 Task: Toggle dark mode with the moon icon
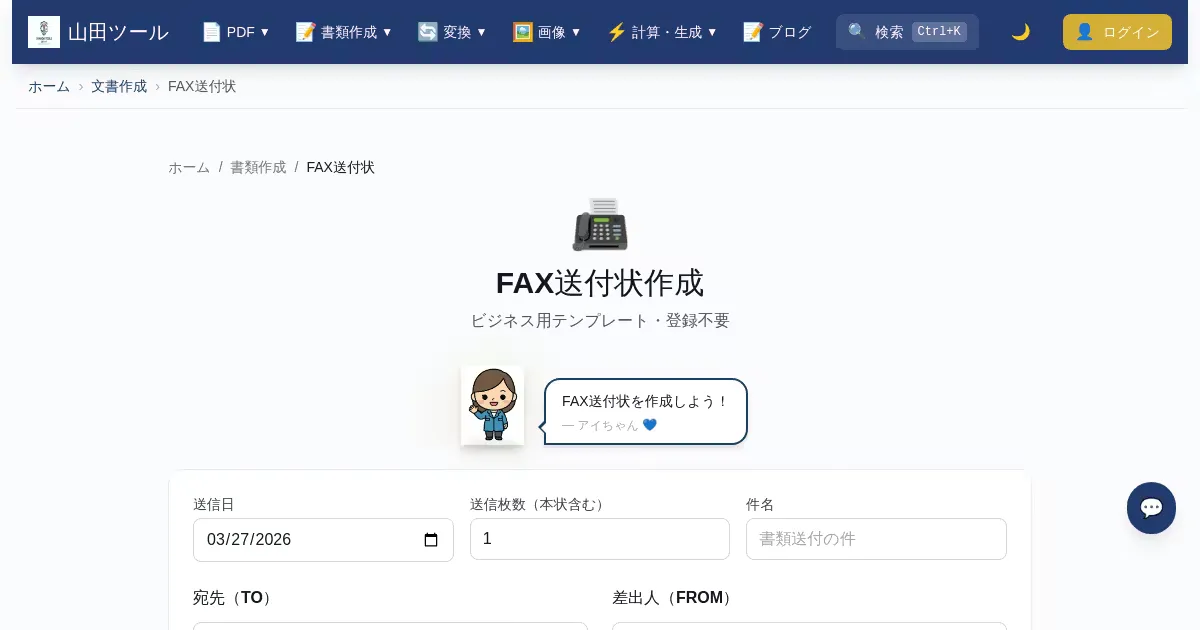coord(1020,32)
